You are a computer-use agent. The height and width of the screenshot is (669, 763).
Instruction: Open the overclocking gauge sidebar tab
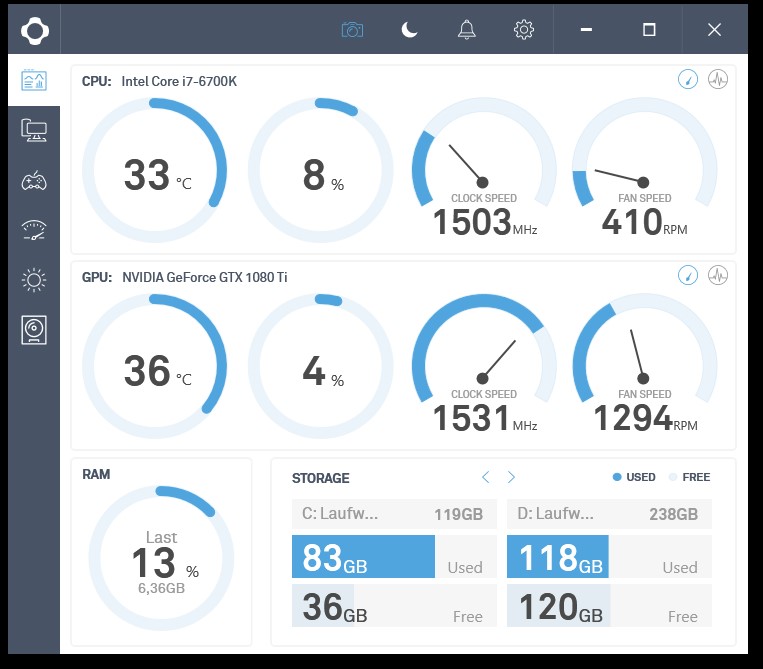point(34,230)
